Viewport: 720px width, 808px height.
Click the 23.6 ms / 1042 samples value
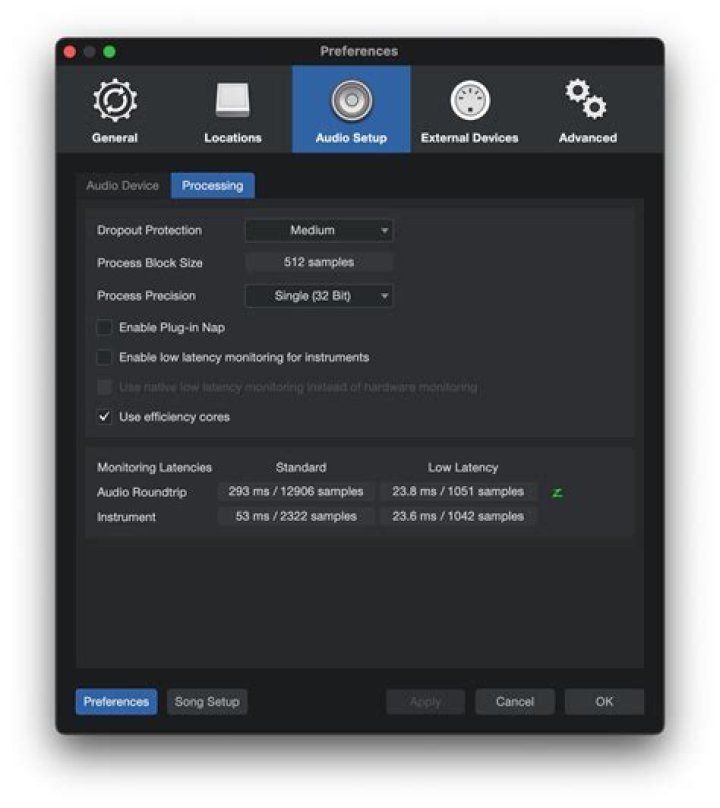click(458, 516)
